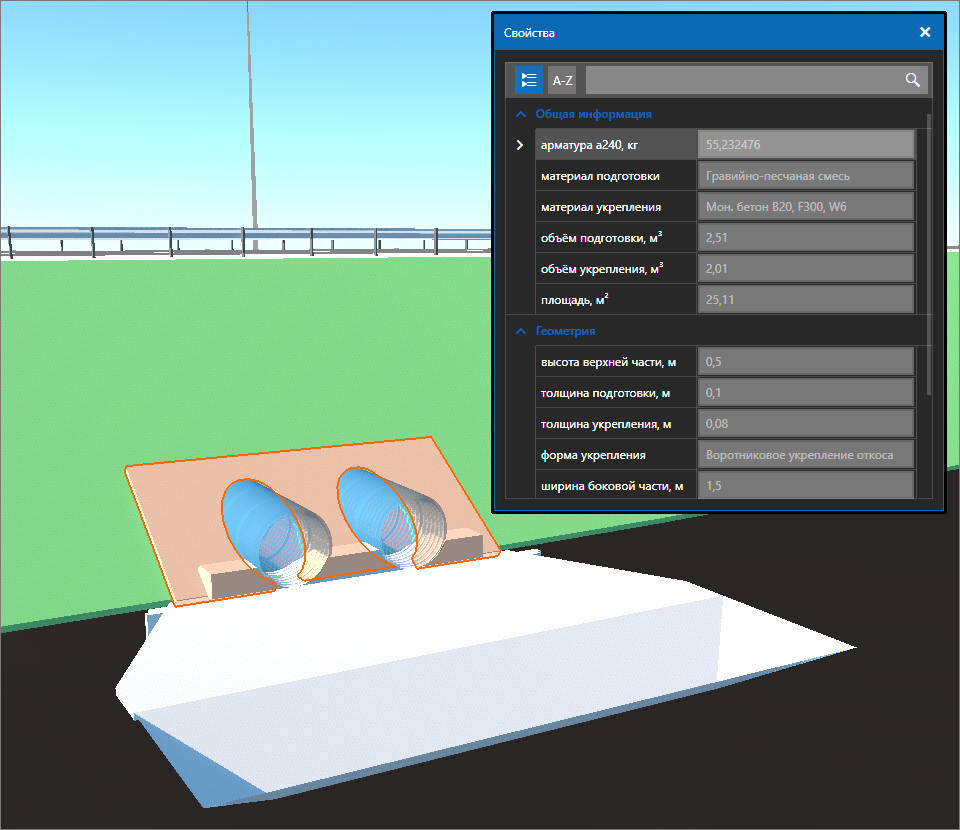Select the толщина подготовки label

click(605, 393)
